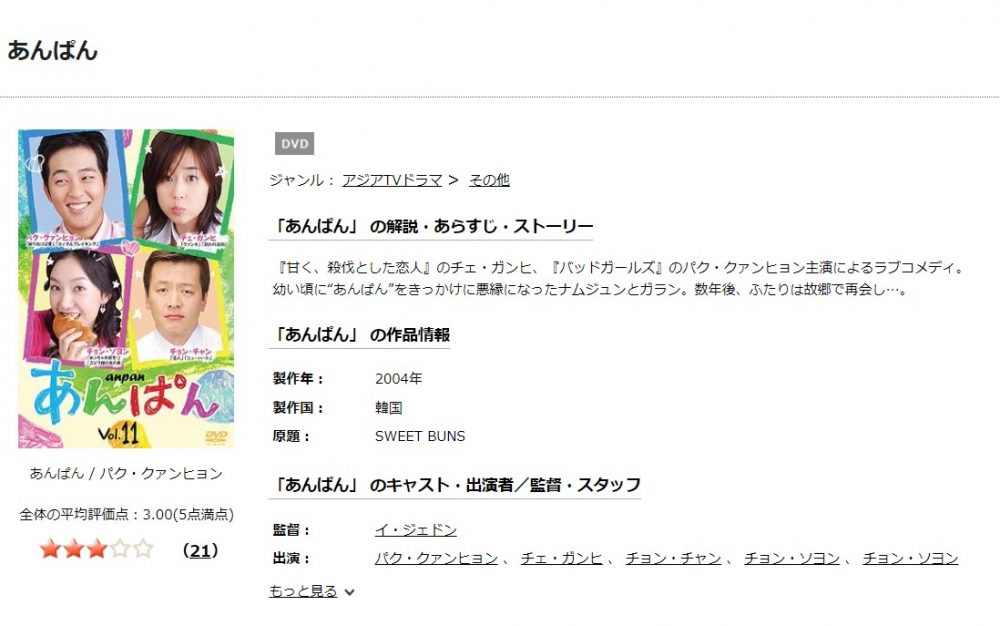Image resolution: width=1000 pixels, height=626 pixels.
Task: Open the アジアTVドラマ genre link
Action: coord(392,180)
